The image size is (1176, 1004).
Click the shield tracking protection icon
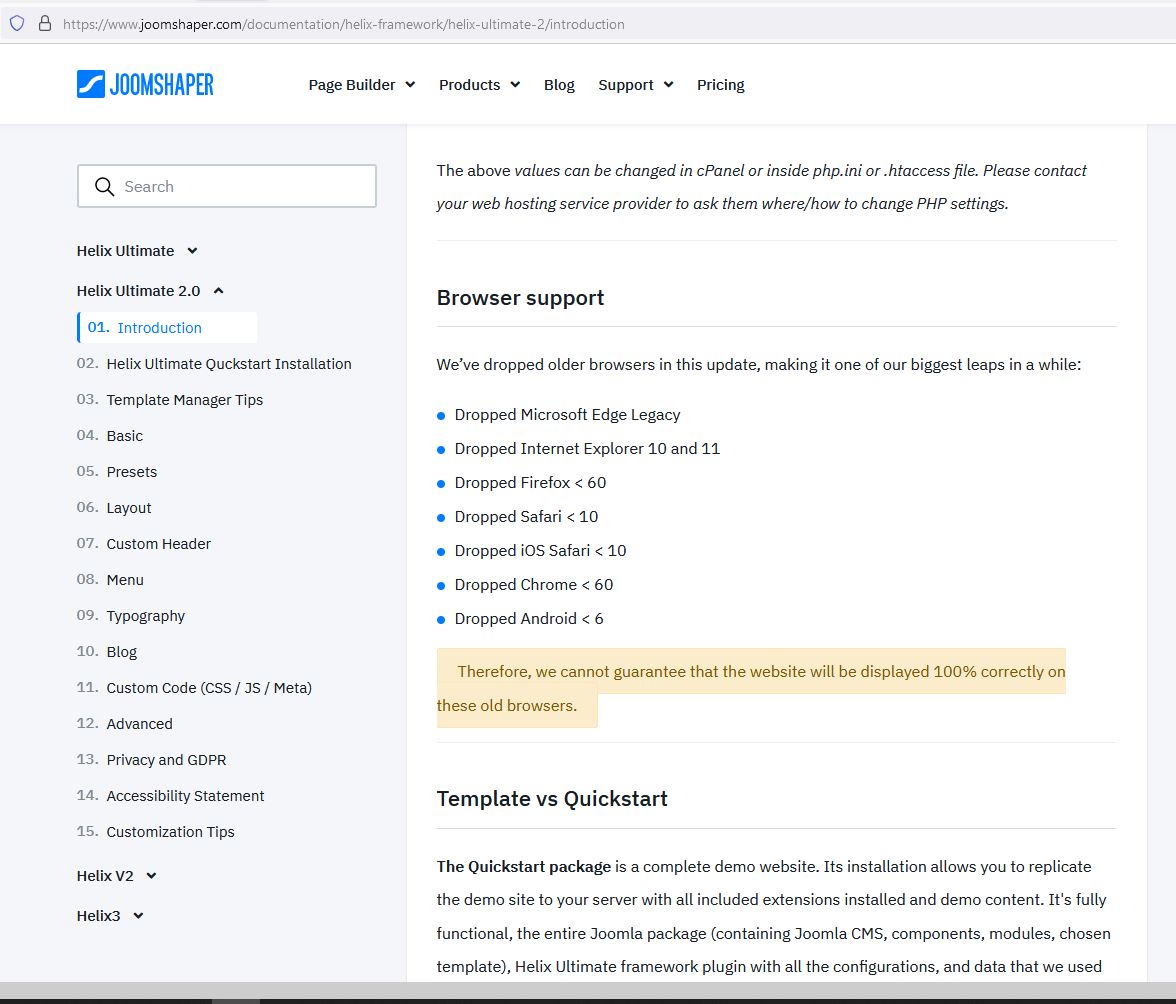(16, 23)
